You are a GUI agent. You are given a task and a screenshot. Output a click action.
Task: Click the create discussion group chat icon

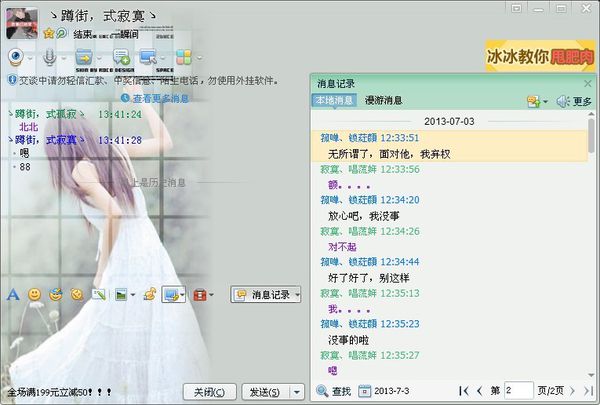121,57
